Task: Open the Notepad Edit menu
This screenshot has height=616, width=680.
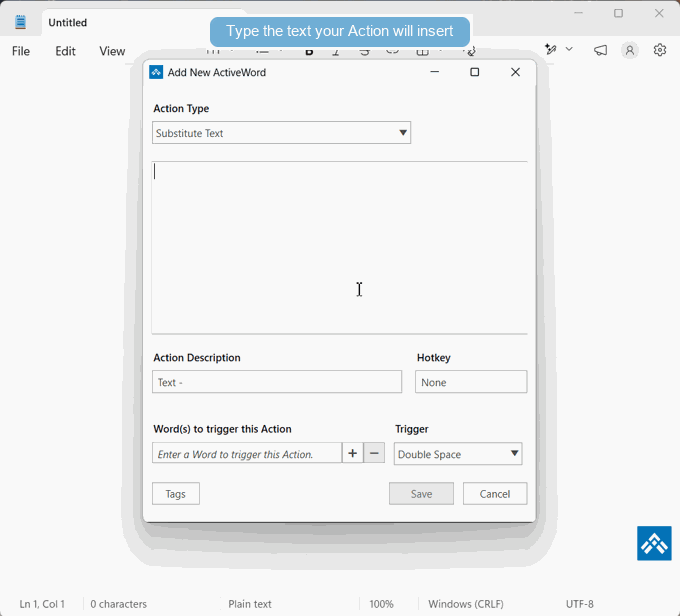Action: point(65,51)
